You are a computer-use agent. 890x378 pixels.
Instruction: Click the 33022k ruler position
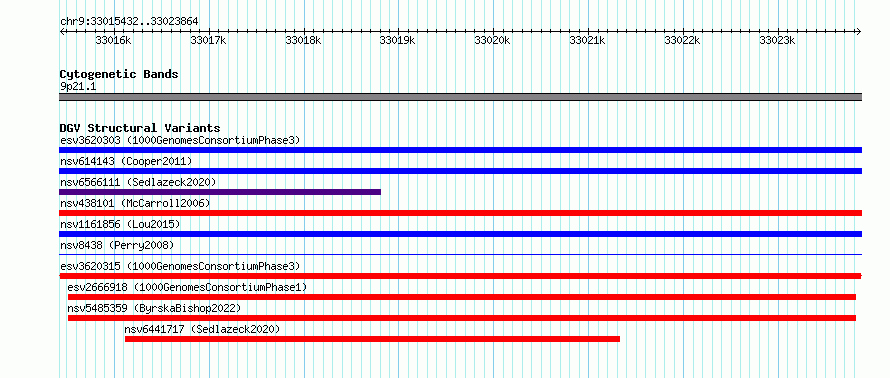(682, 40)
